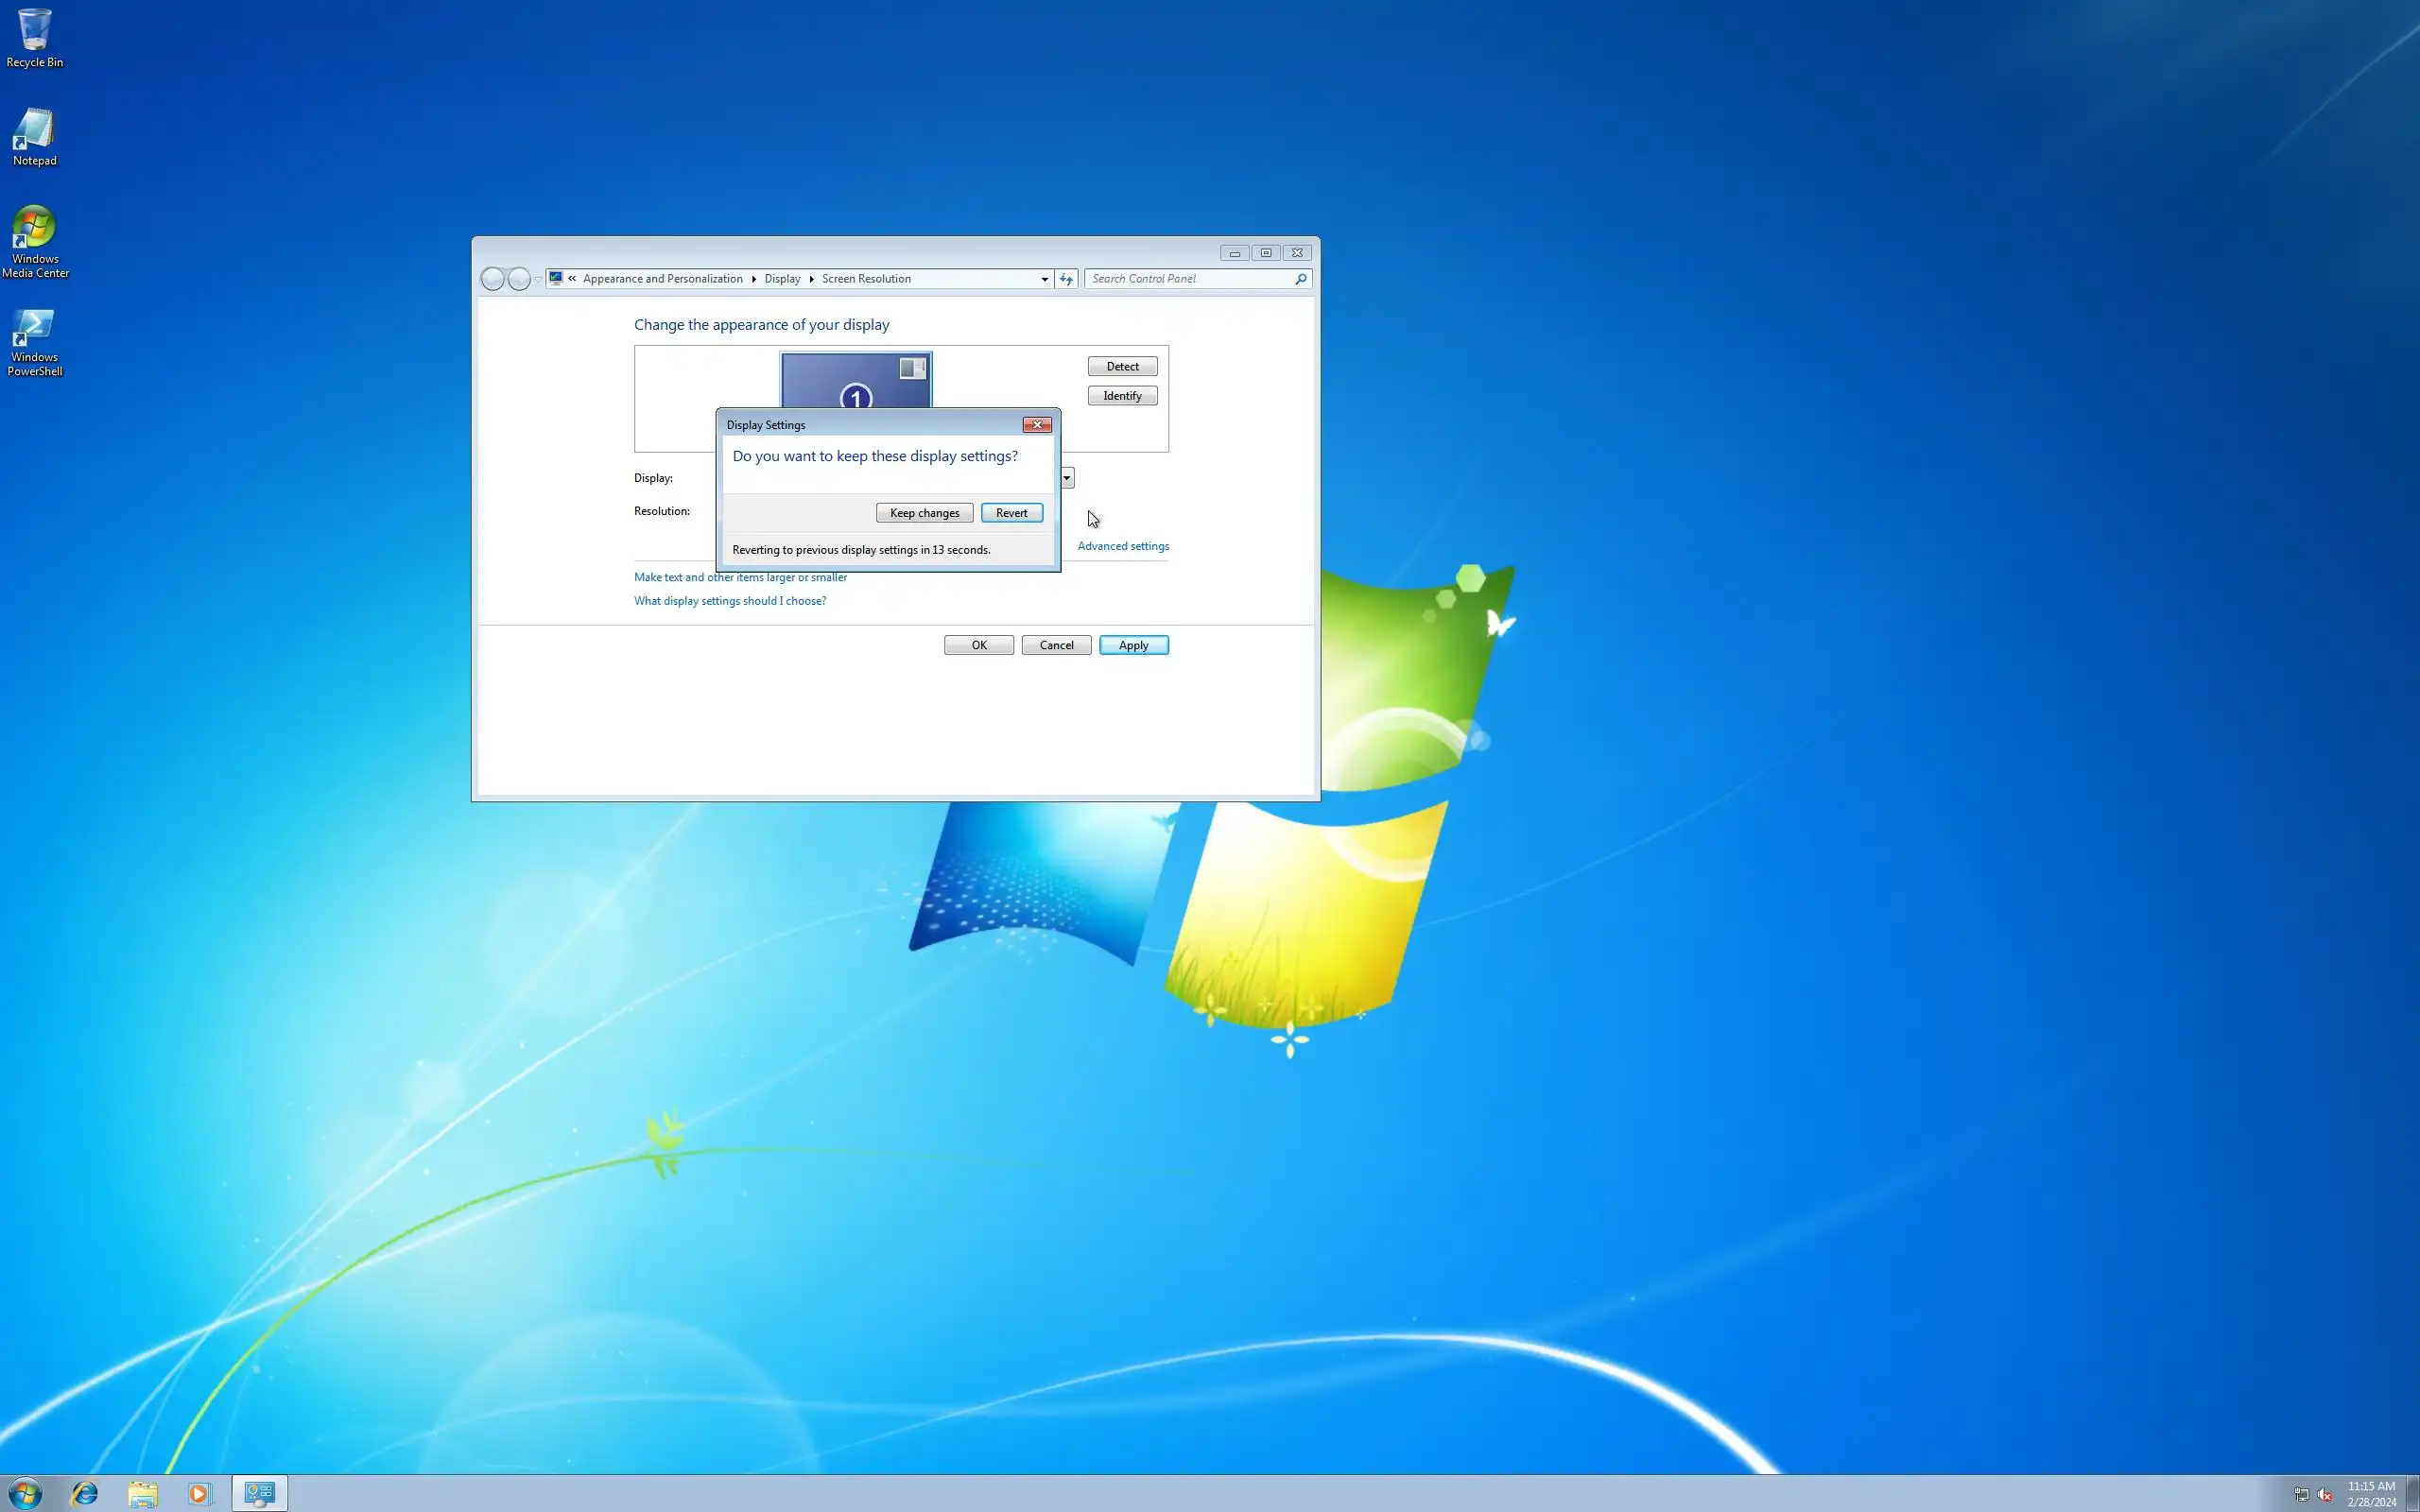The height and width of the screenshot is (1512, 2420).
Task: Select monitor 1 thumbnail
Action: pos(855,381)
